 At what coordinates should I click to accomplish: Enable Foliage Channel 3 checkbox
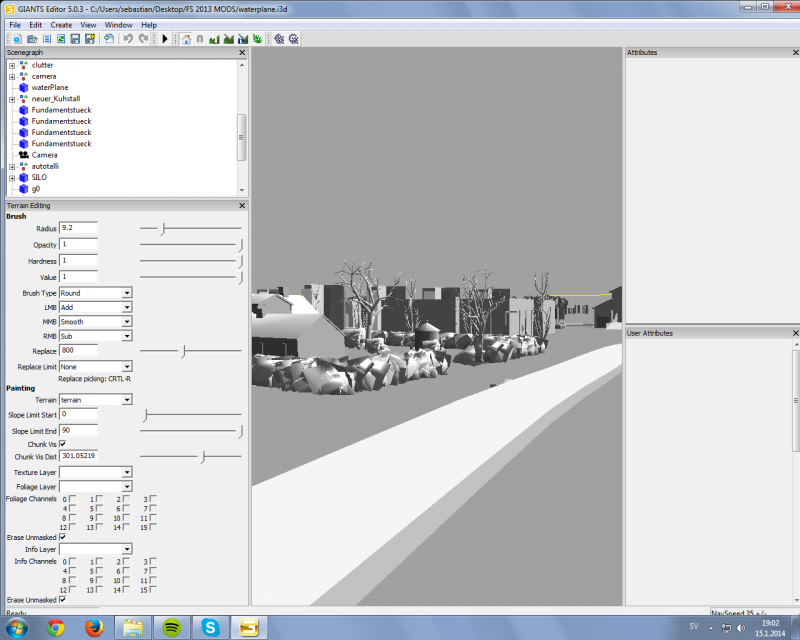pos(153,499)
